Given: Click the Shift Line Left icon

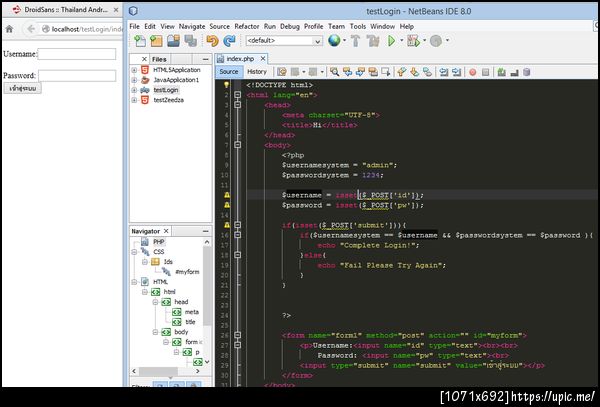Looking at the screenshot, I should pos(443,72).
